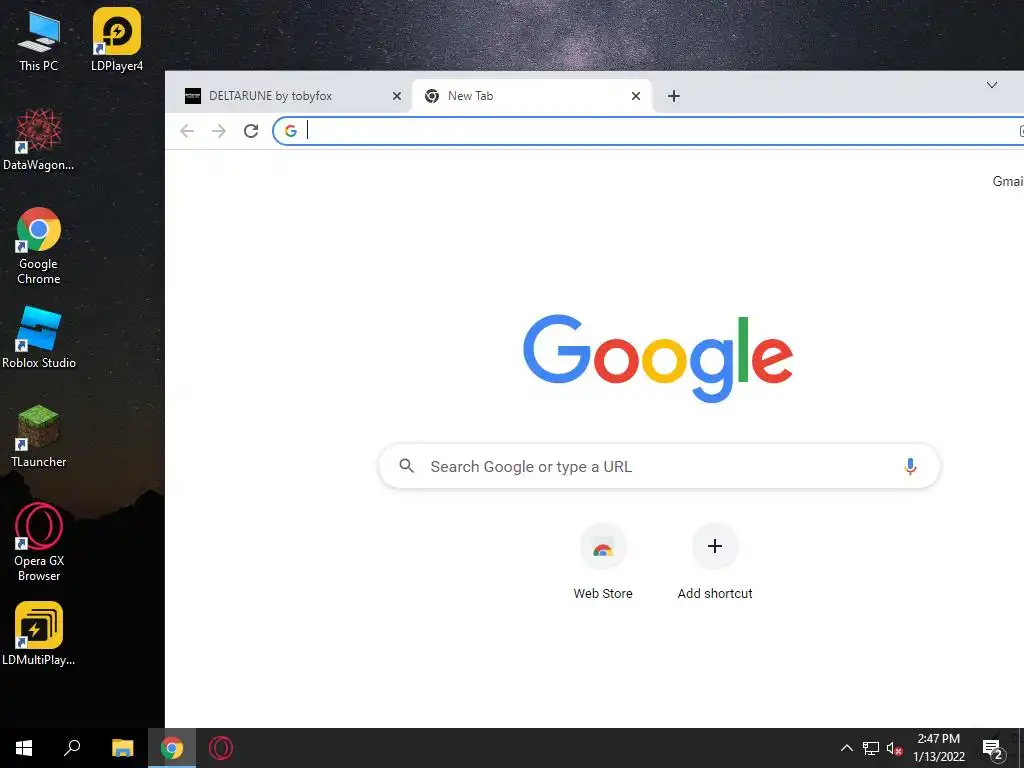The image size is (1024, 768).
Task: Open the DataWagon desktop shortcut
Action: 39,140
